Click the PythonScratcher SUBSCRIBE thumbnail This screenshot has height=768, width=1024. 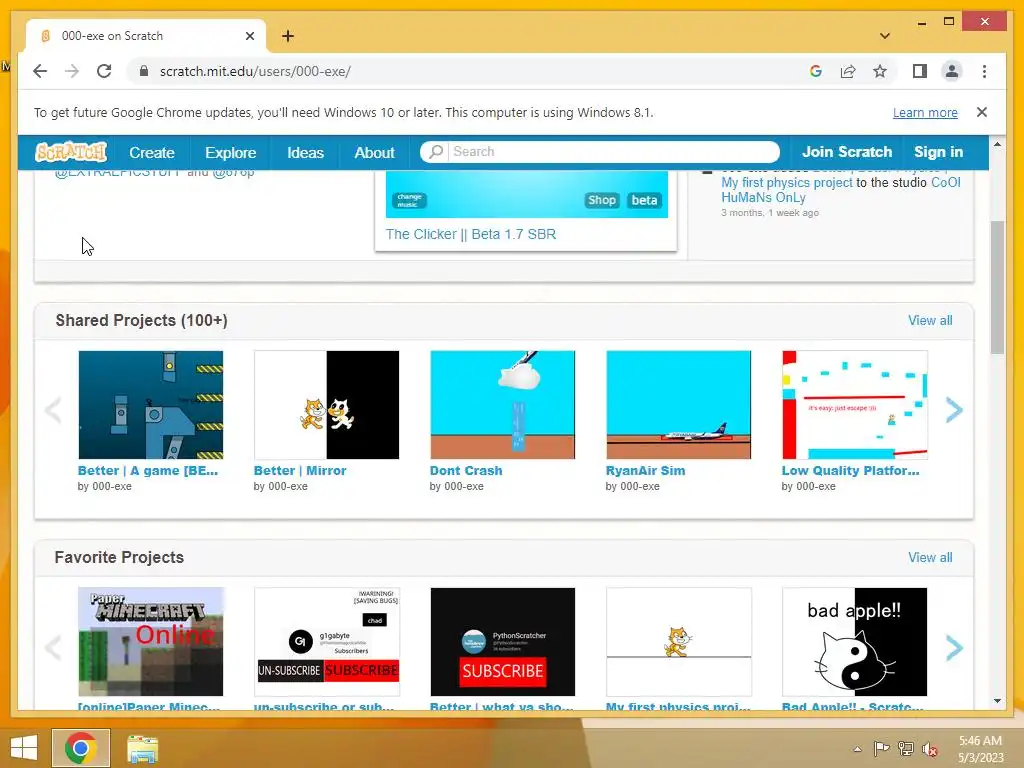click(x=502, y=641)
